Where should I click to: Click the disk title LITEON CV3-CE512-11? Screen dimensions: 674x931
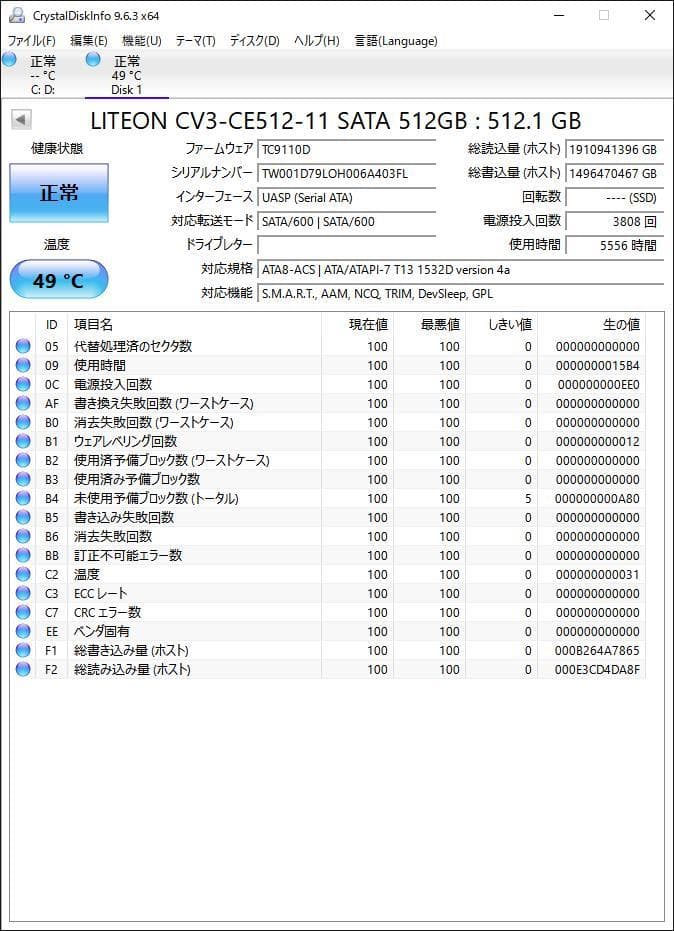(x=336, y=121)
